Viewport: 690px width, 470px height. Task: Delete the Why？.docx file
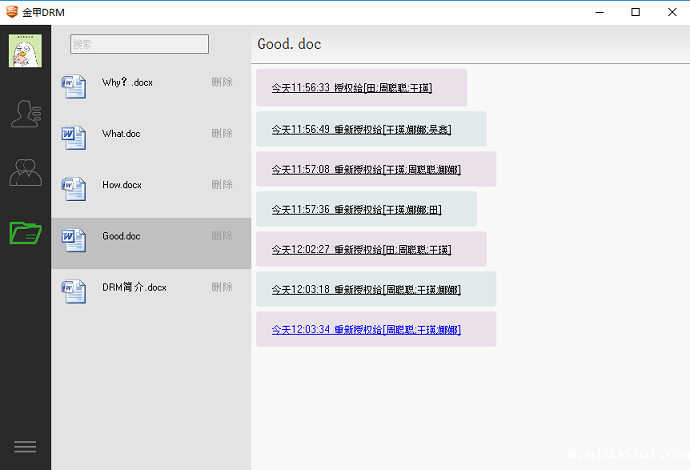coord(222,82)
